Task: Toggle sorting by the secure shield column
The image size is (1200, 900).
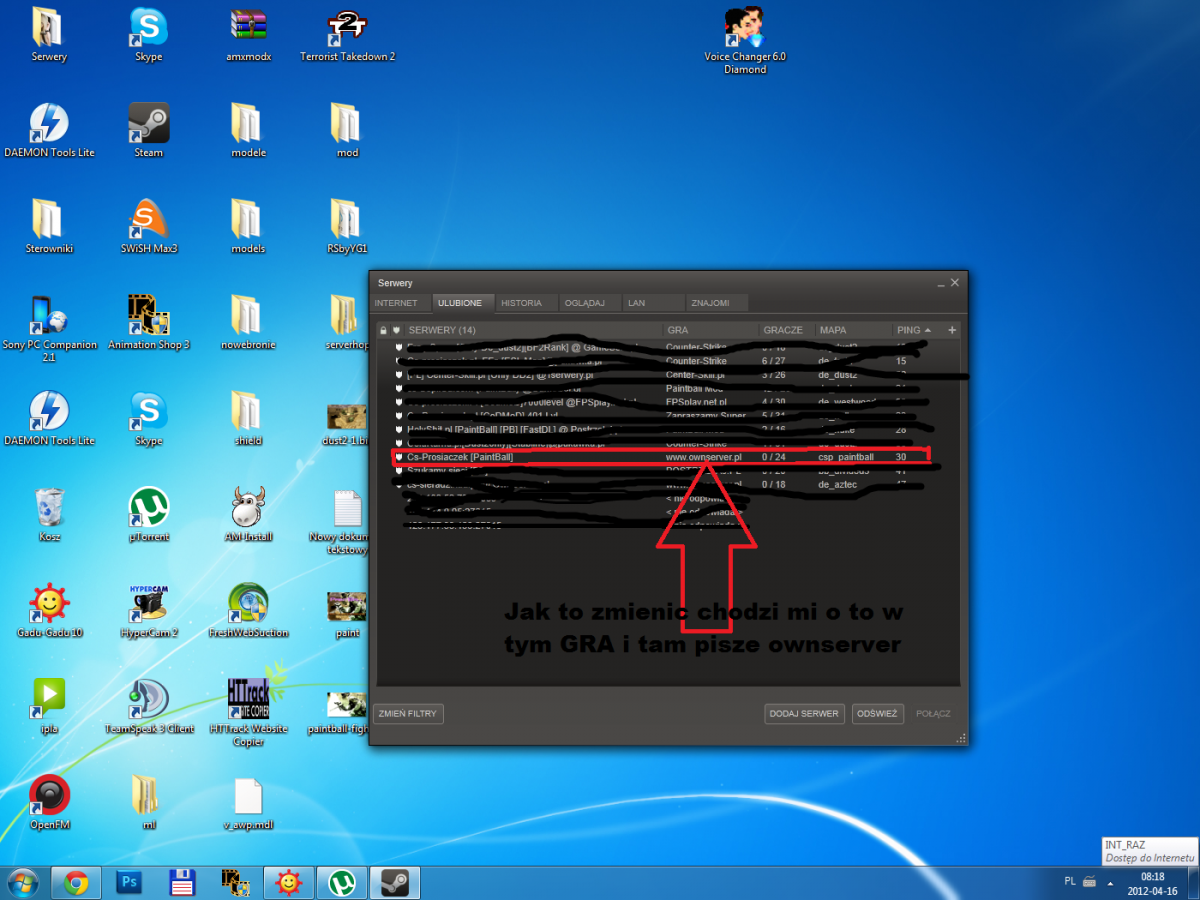Action: click(396, 330)
